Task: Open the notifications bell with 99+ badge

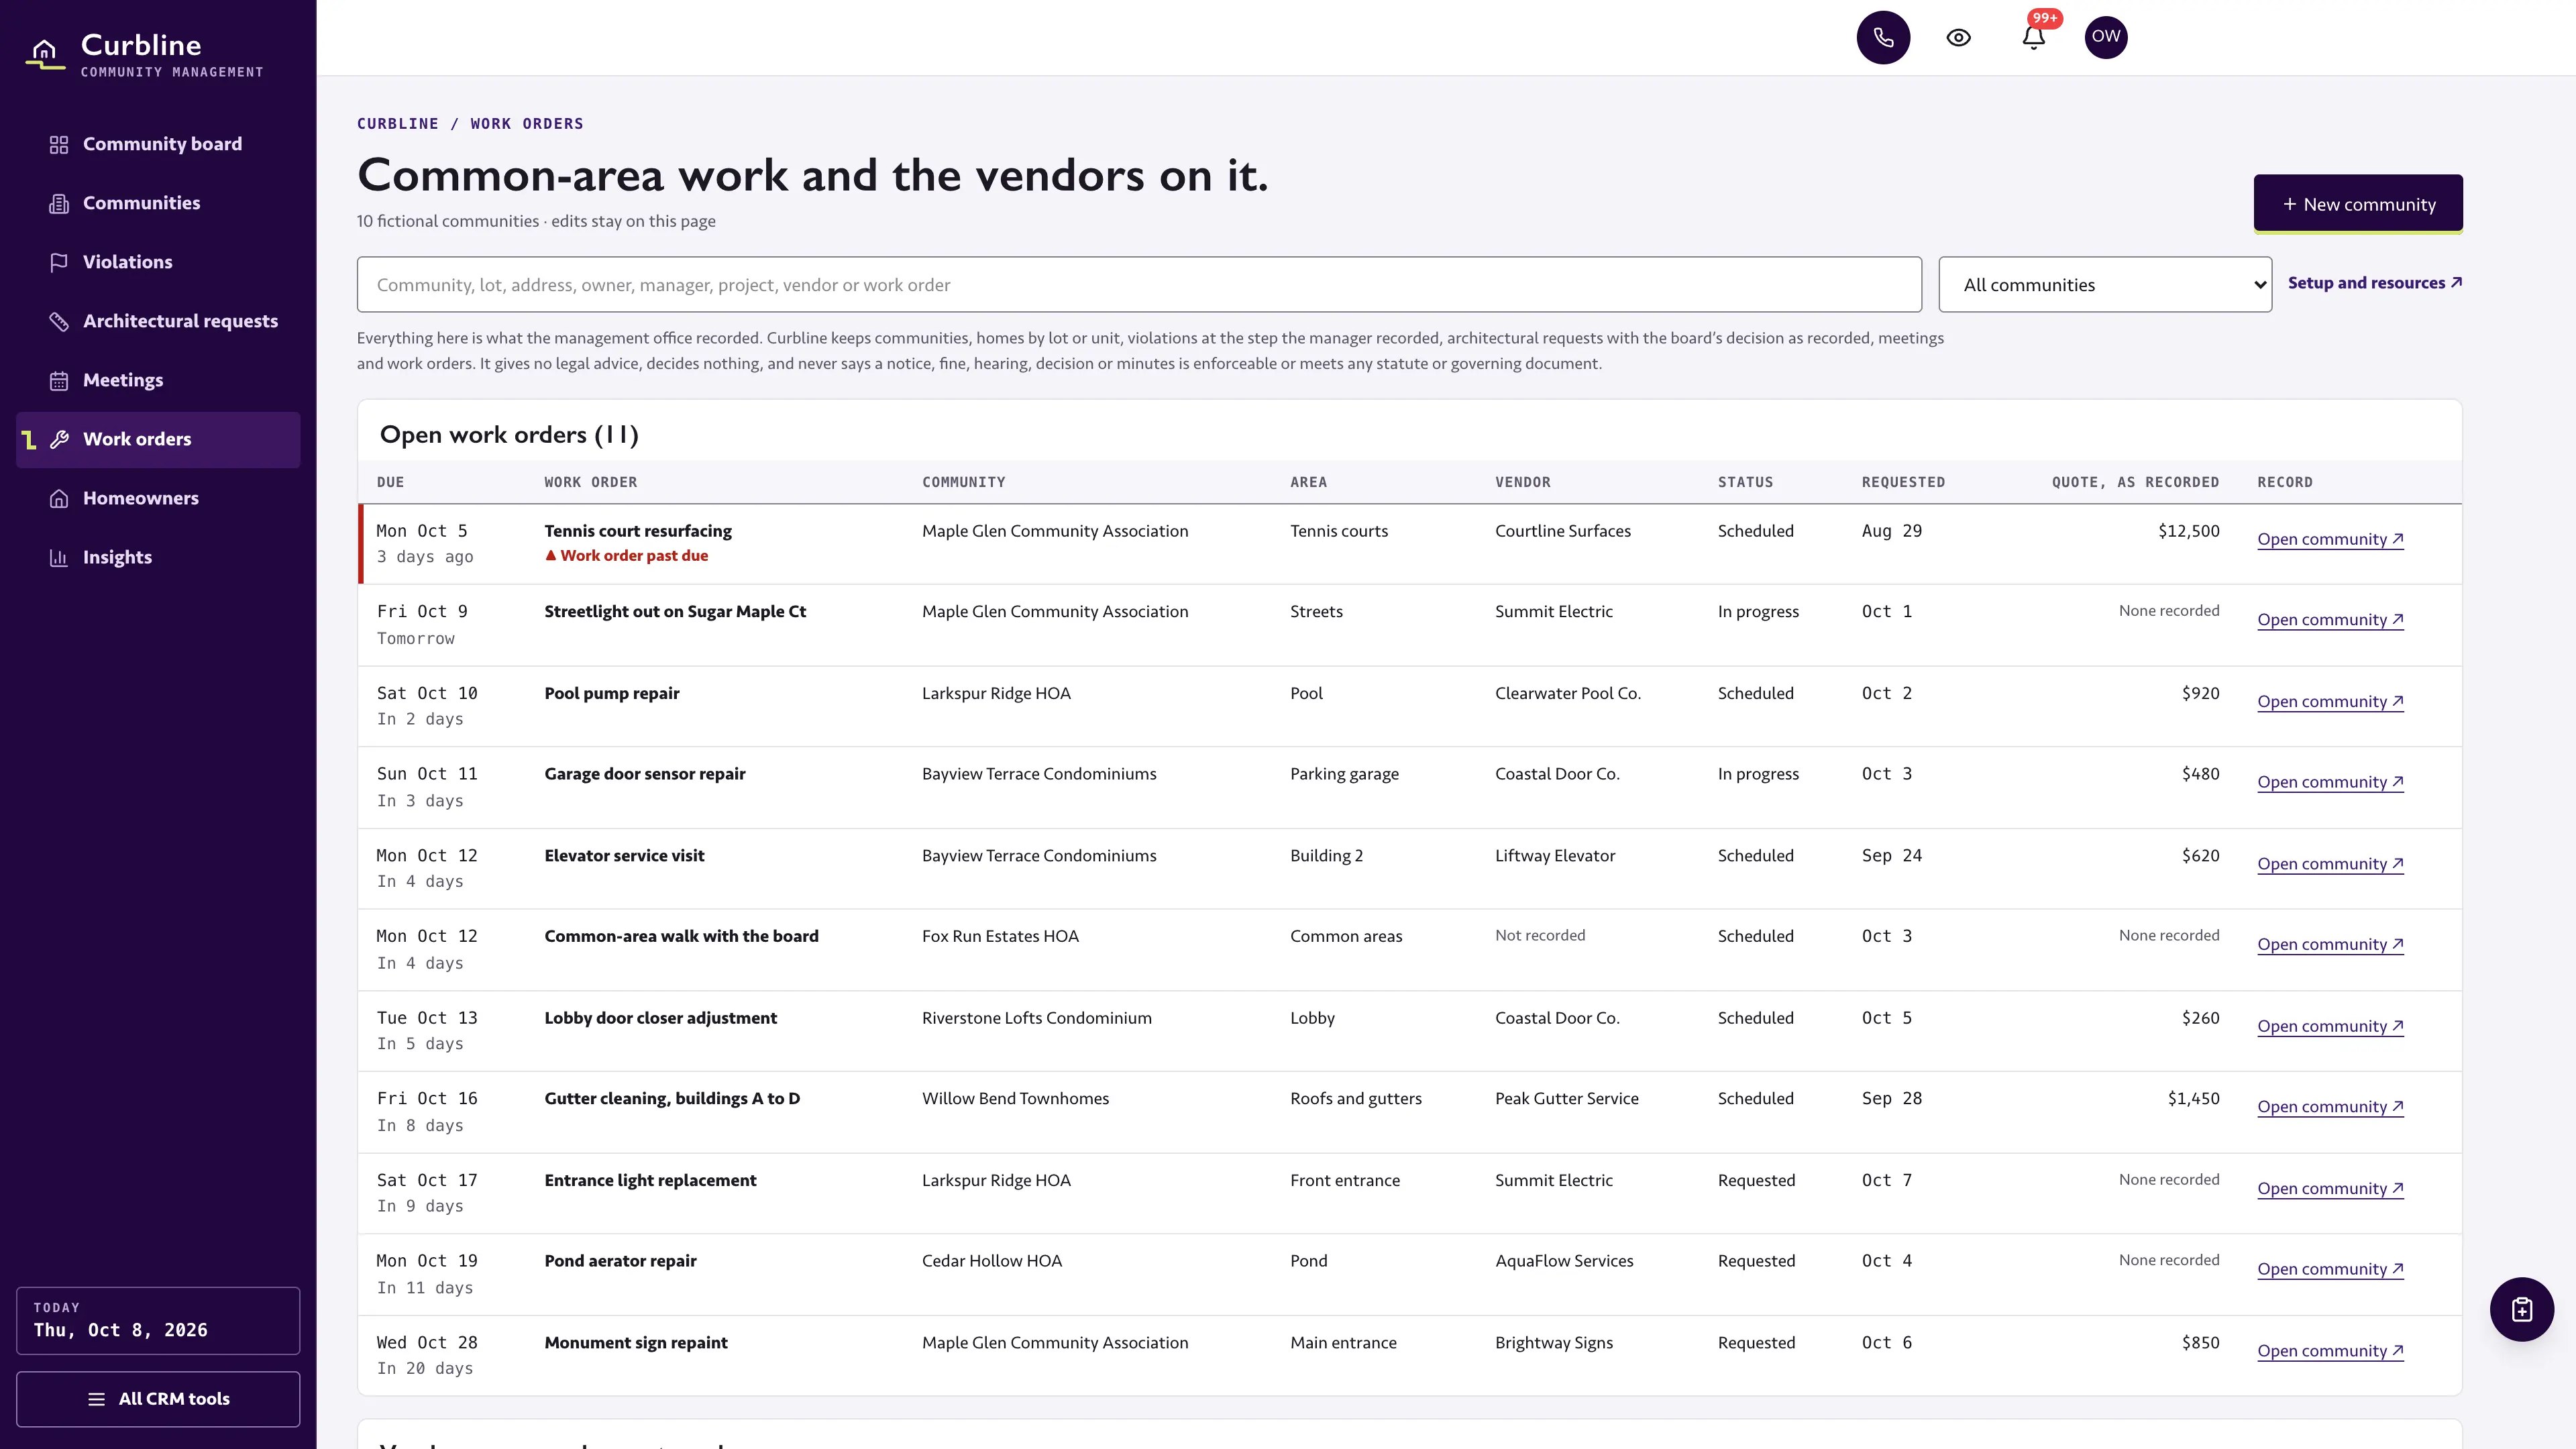Action: pyautogui.click(x=2033, y=37)
